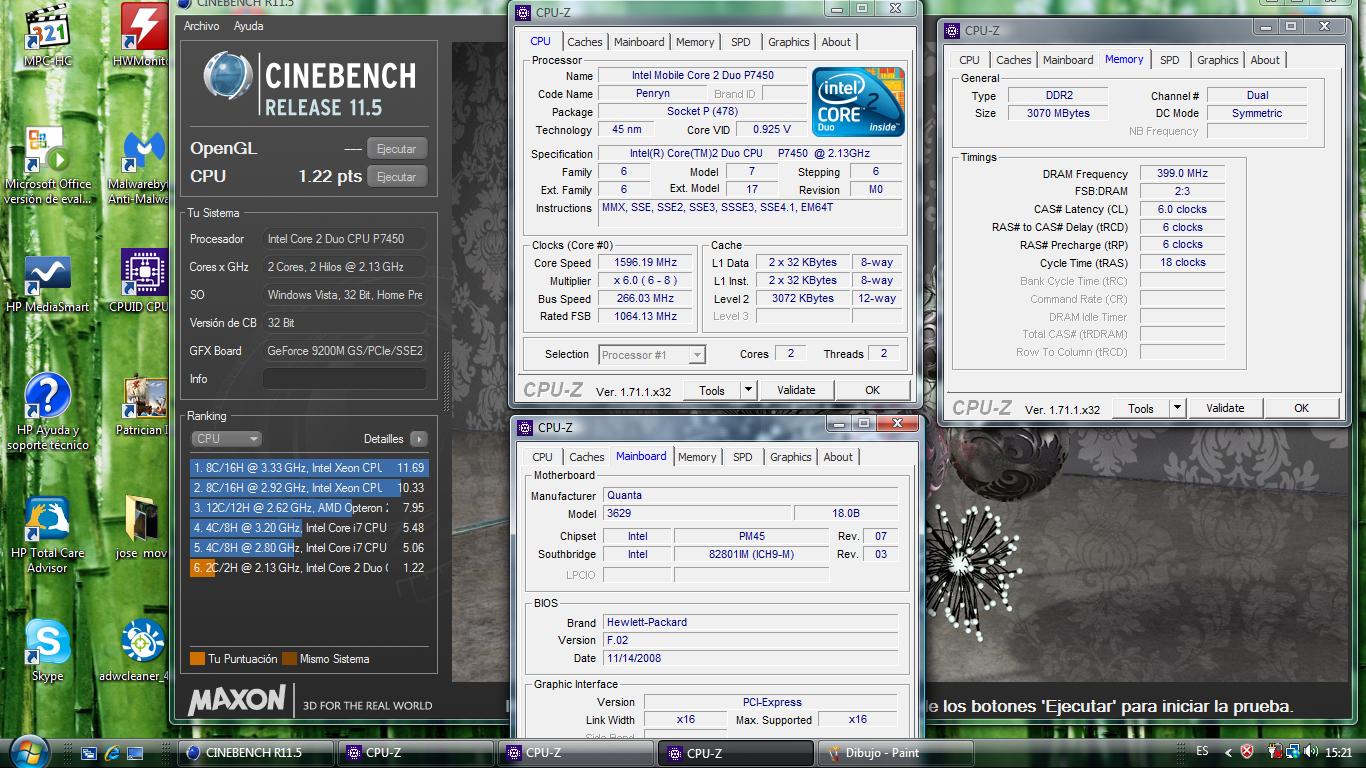Viewport: 1366px width, 768px height.
Task: Open Tools dropdown arrow in CPU-Z Memory window
Action: point(1177,408)
